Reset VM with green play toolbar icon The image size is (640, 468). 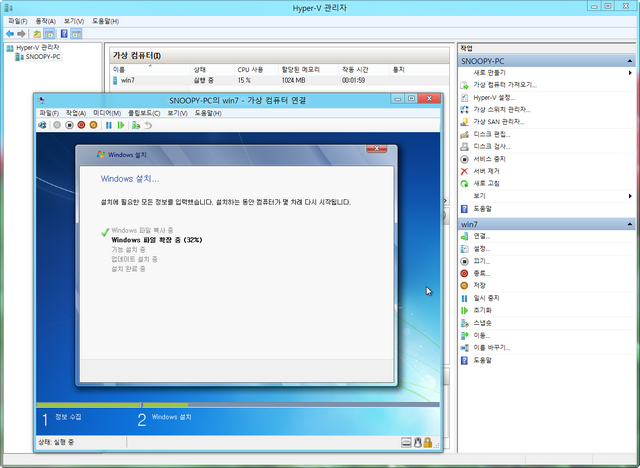121,125
